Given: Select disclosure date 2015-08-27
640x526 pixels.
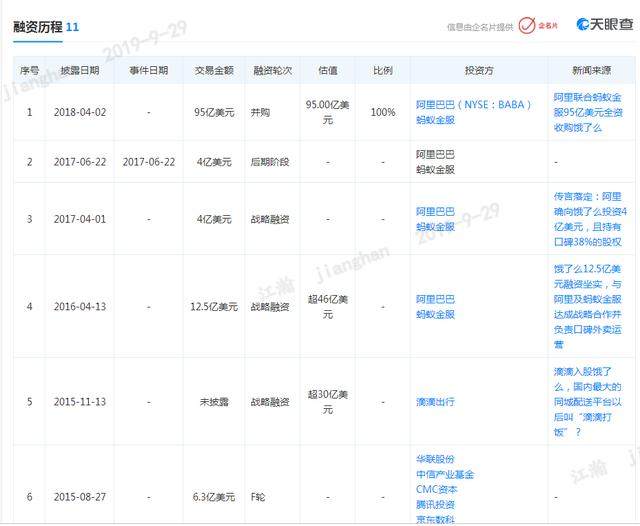Looking at the screenshot, I should [x=80, y=497].
